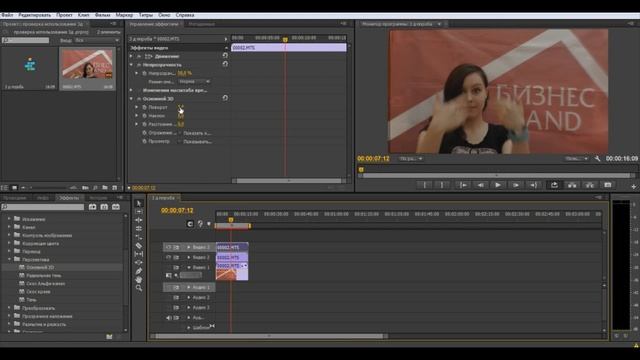Open Program Monitor settings wrench

pyautogui.click(x=597, y=159)
